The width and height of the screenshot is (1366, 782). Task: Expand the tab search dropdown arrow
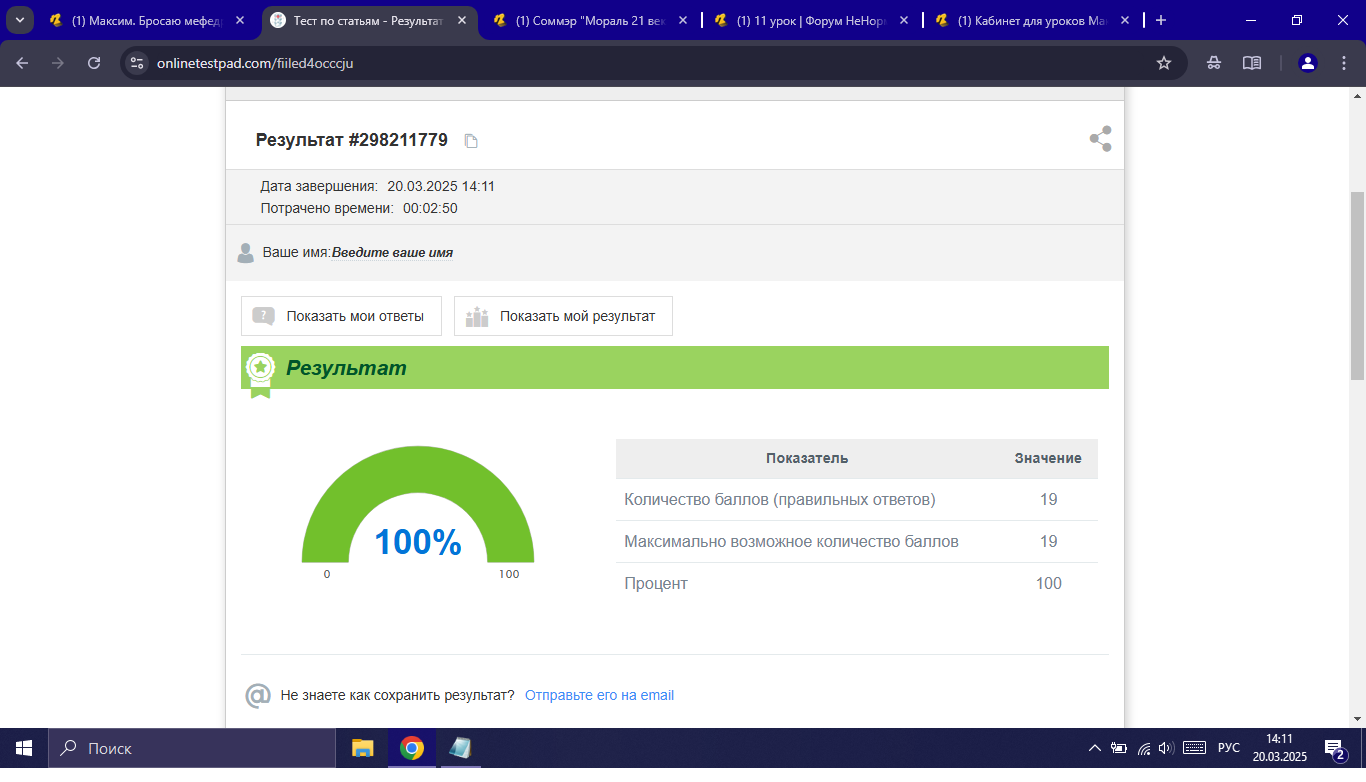(x=20, y=20)
